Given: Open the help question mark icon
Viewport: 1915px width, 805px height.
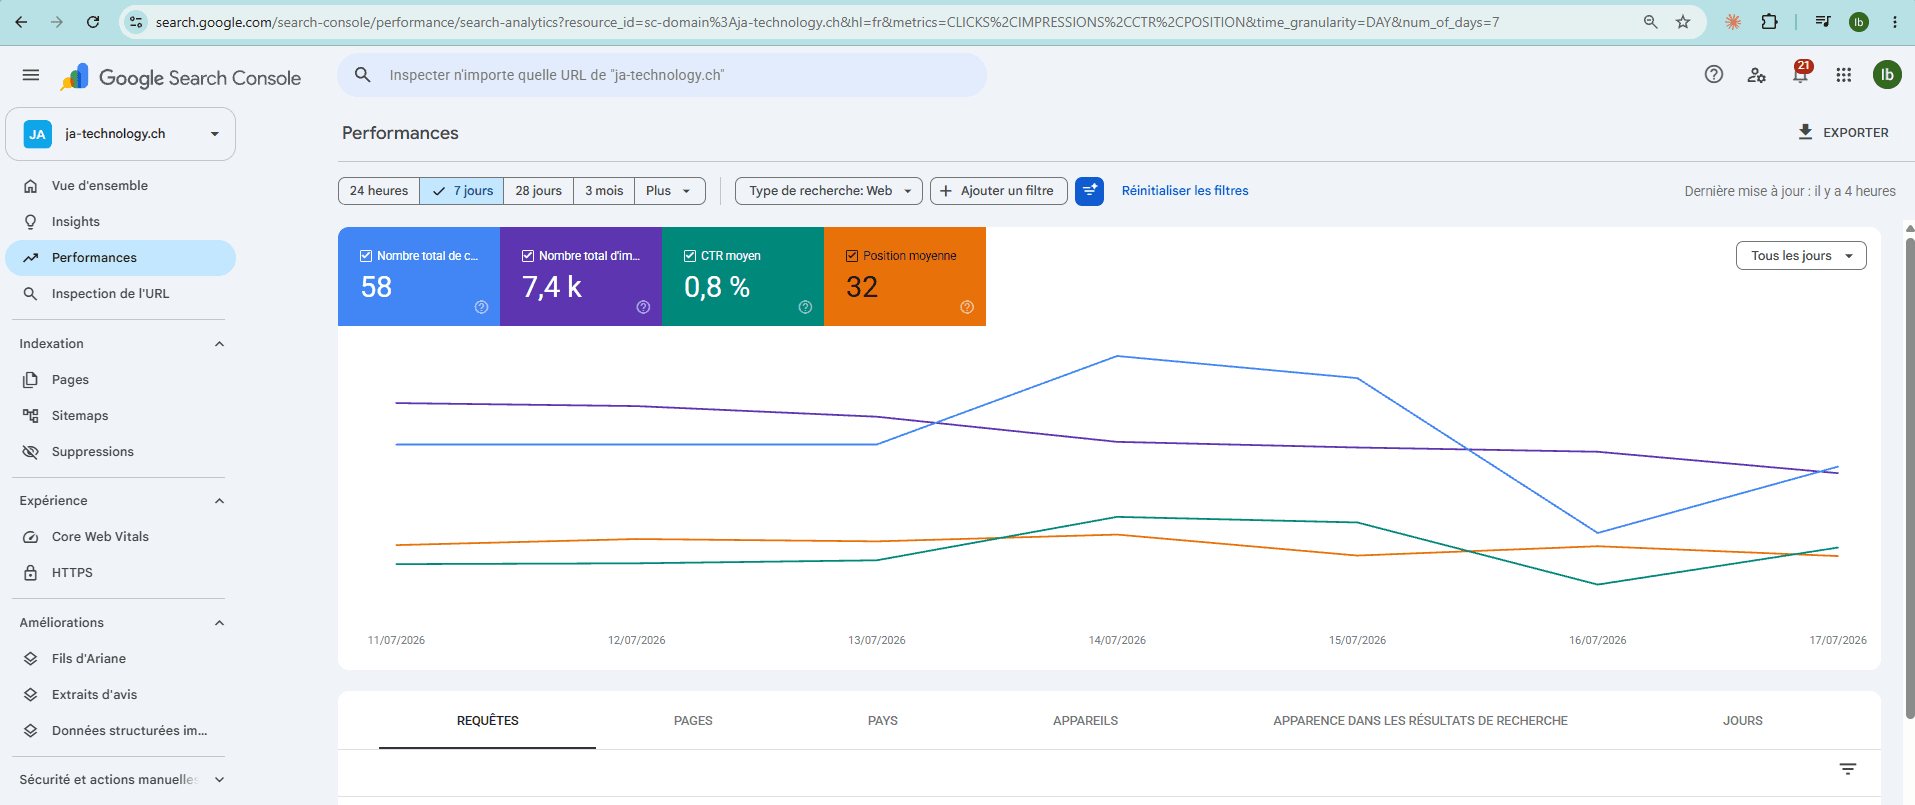Looking at the screenshot, I should (x=1714, y=74).
